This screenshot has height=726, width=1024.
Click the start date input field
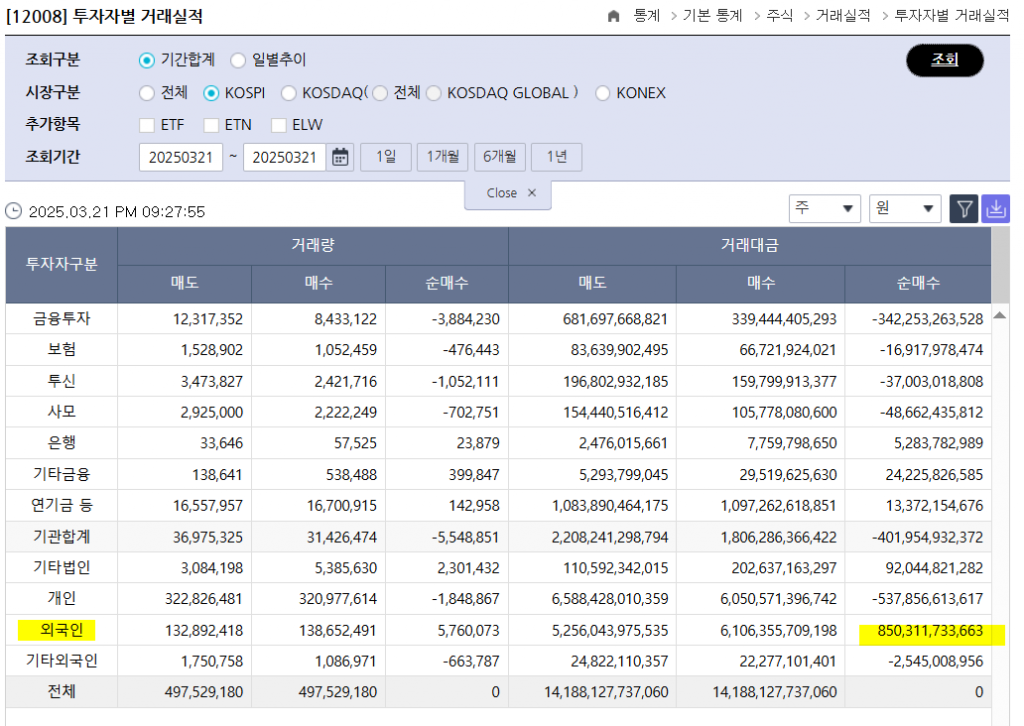coord(181,157)
